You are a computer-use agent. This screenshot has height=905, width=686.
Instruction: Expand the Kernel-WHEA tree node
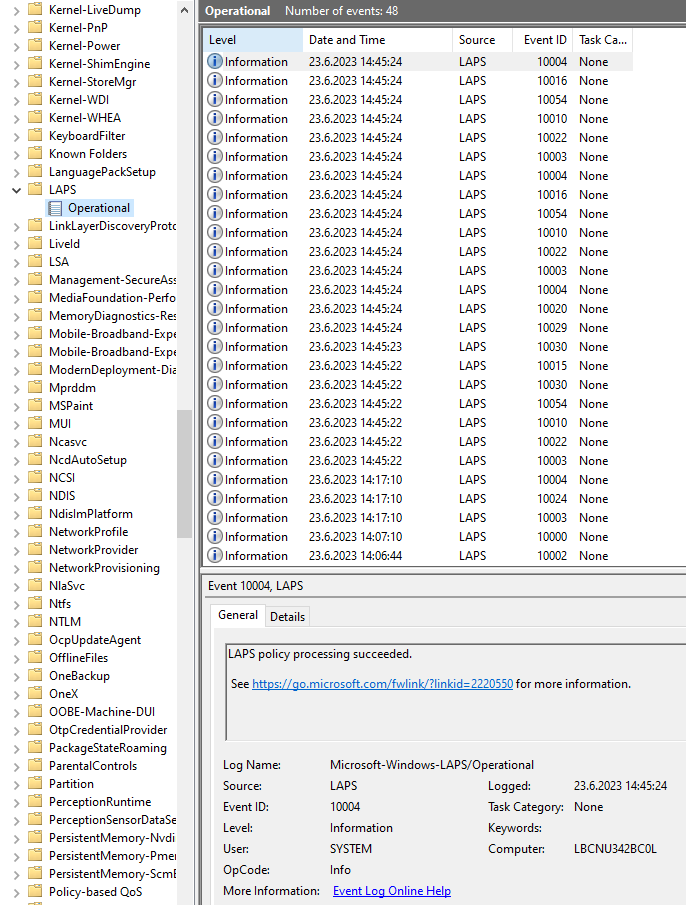point(16,118)
